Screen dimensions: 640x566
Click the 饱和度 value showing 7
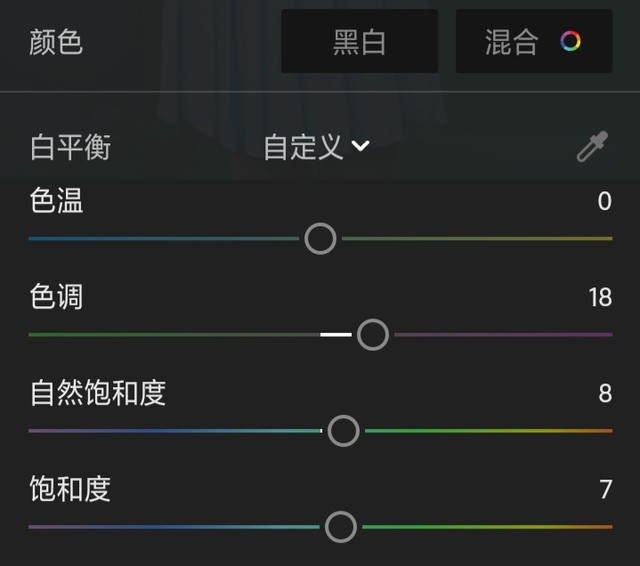click(x=605, y=489)
